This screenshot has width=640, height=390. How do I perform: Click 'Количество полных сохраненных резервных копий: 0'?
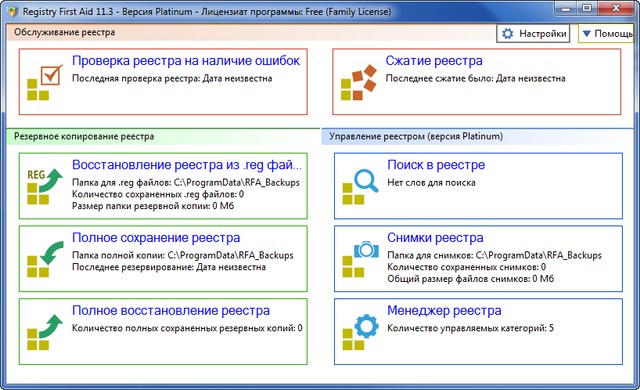click(187, 328)
